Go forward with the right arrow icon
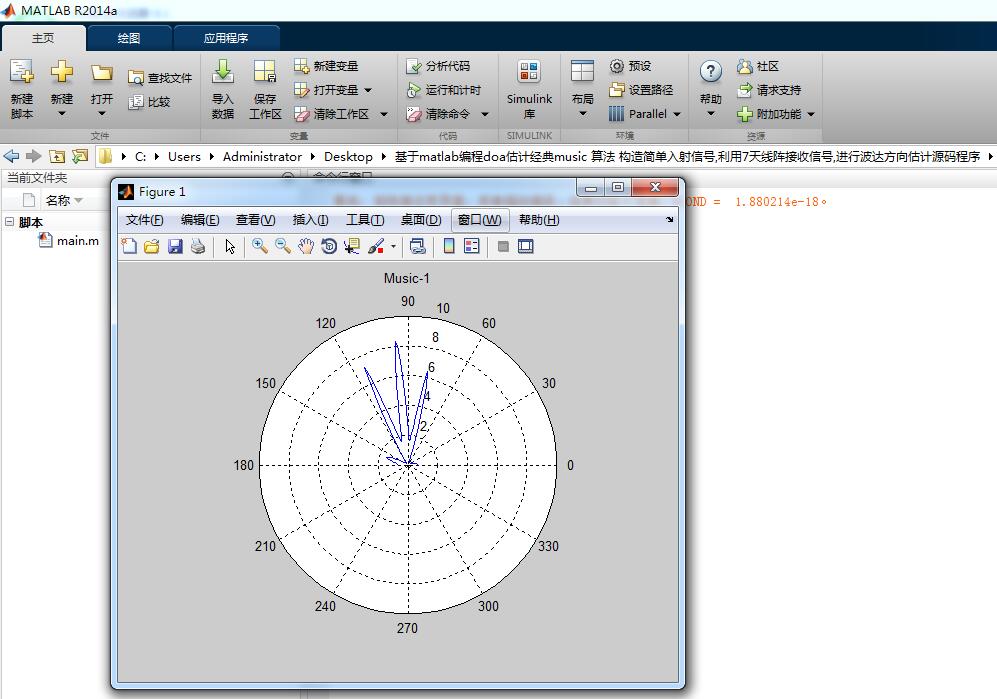The image size is (997, 699). pos(34,156)
